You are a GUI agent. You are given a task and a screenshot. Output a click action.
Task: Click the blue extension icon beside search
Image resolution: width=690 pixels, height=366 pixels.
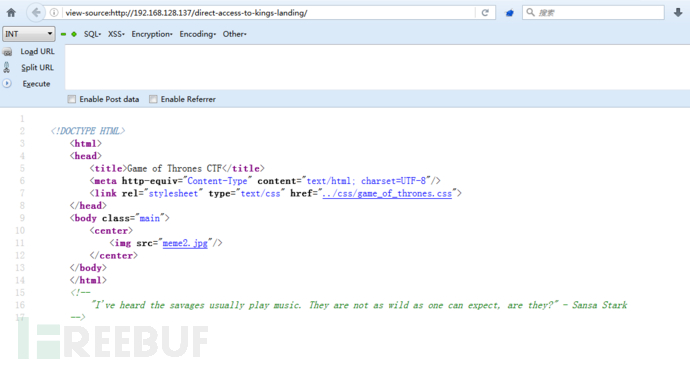click(509, 13)
